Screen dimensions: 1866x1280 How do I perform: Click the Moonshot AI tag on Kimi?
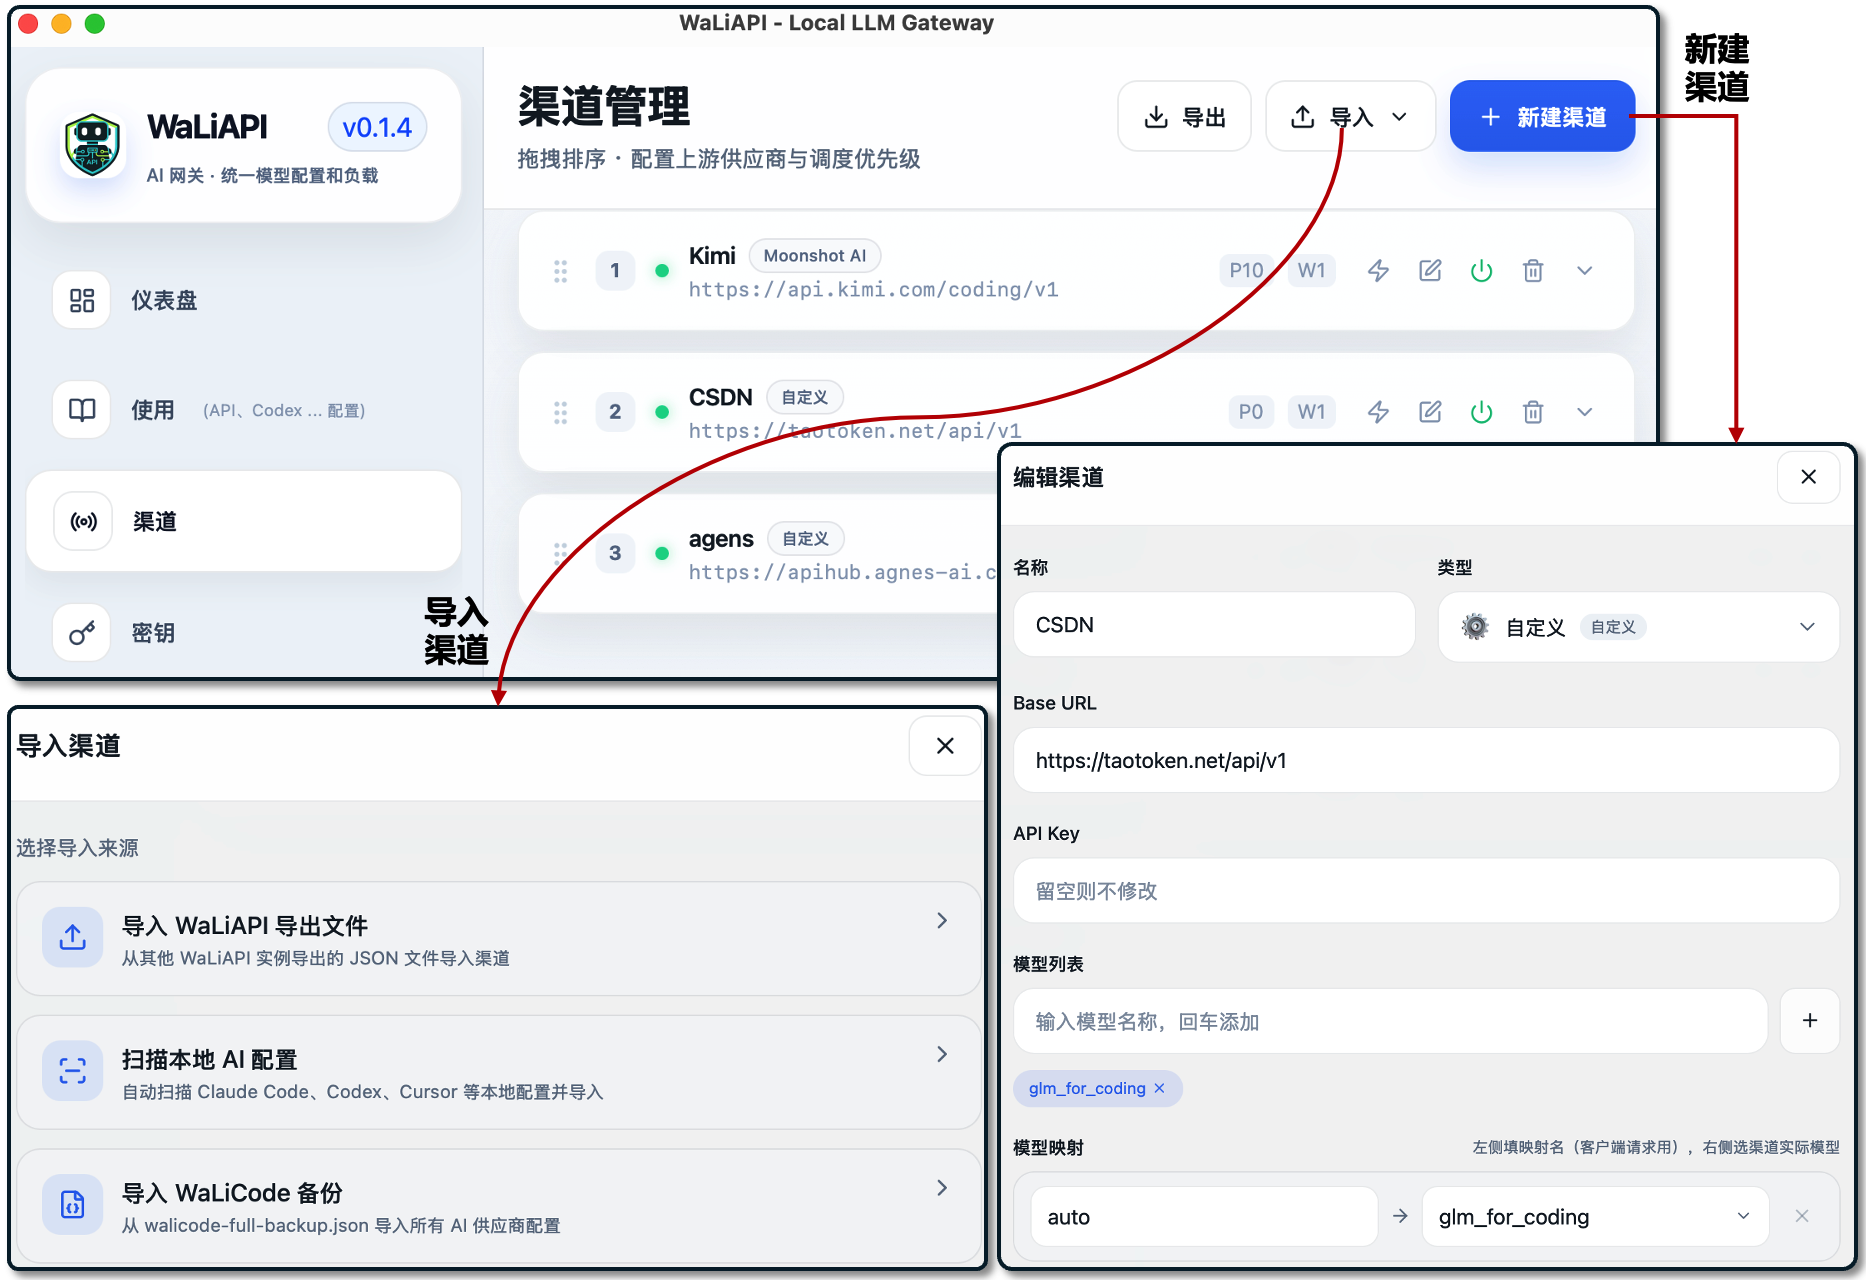coord(815,256)
